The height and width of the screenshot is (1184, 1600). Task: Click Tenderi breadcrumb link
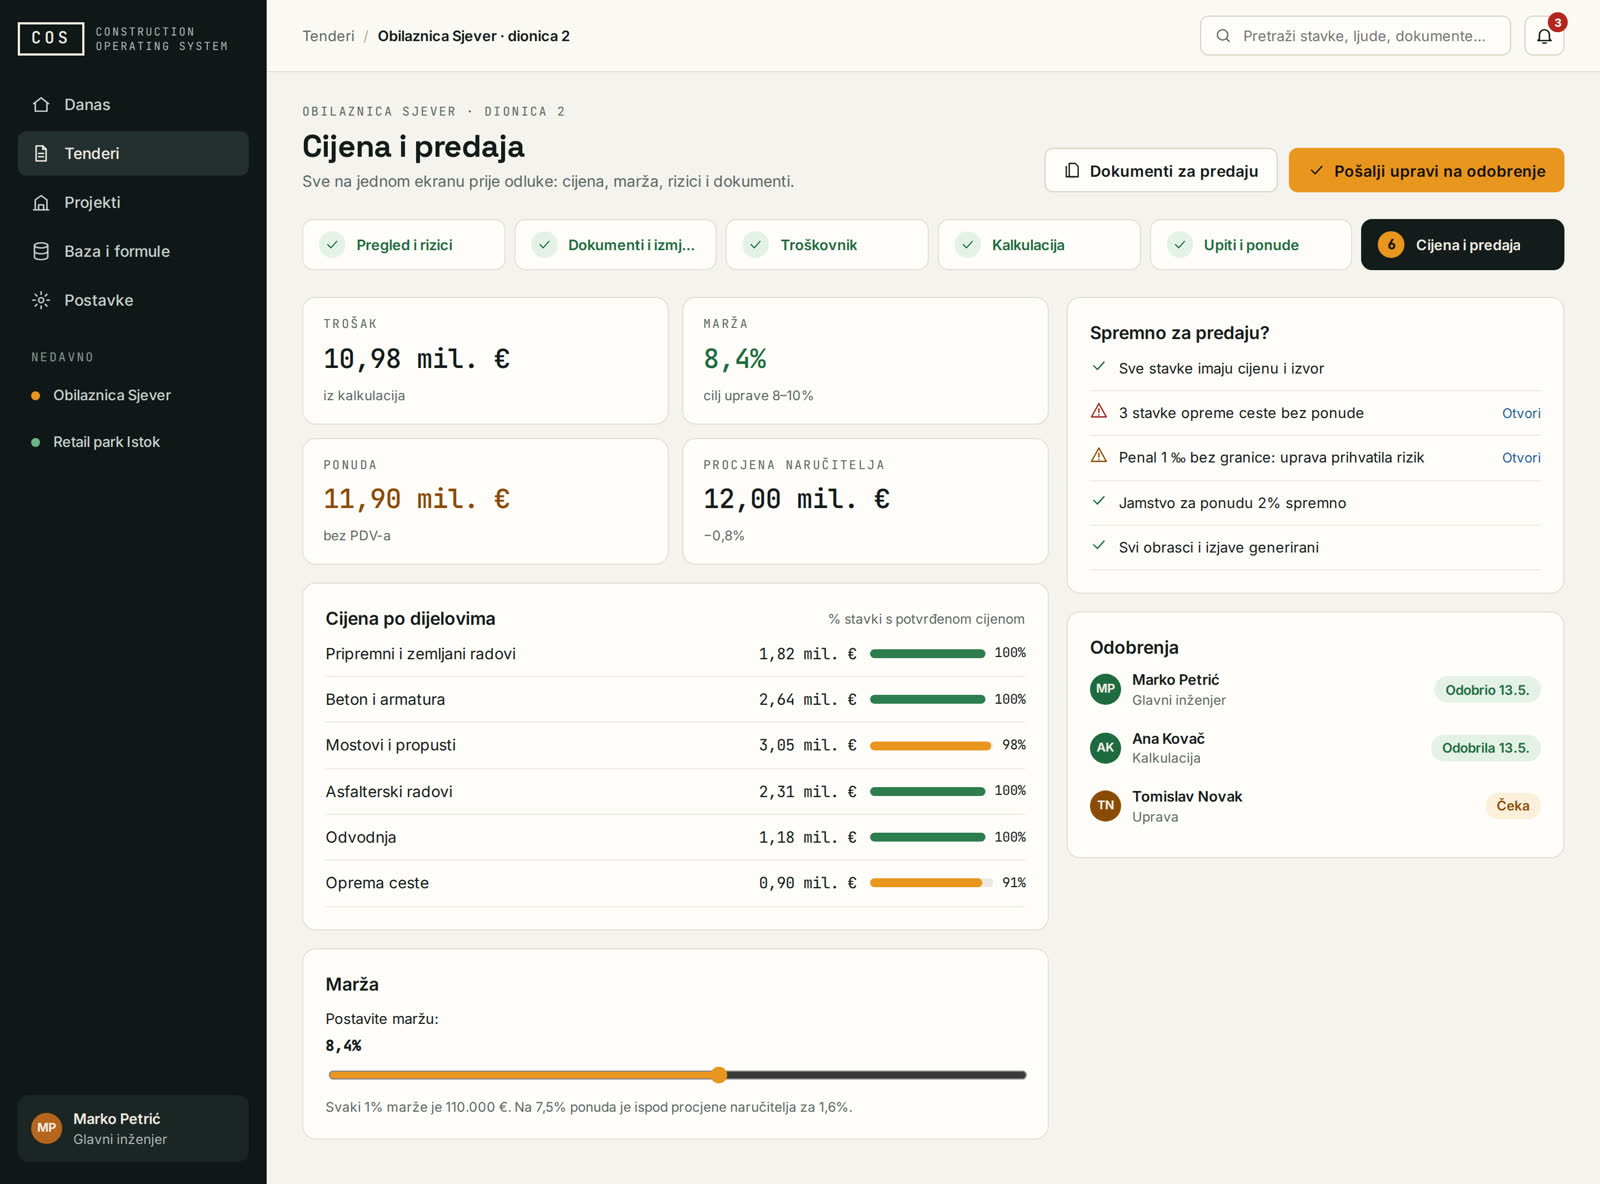click(x=329, y=36)
